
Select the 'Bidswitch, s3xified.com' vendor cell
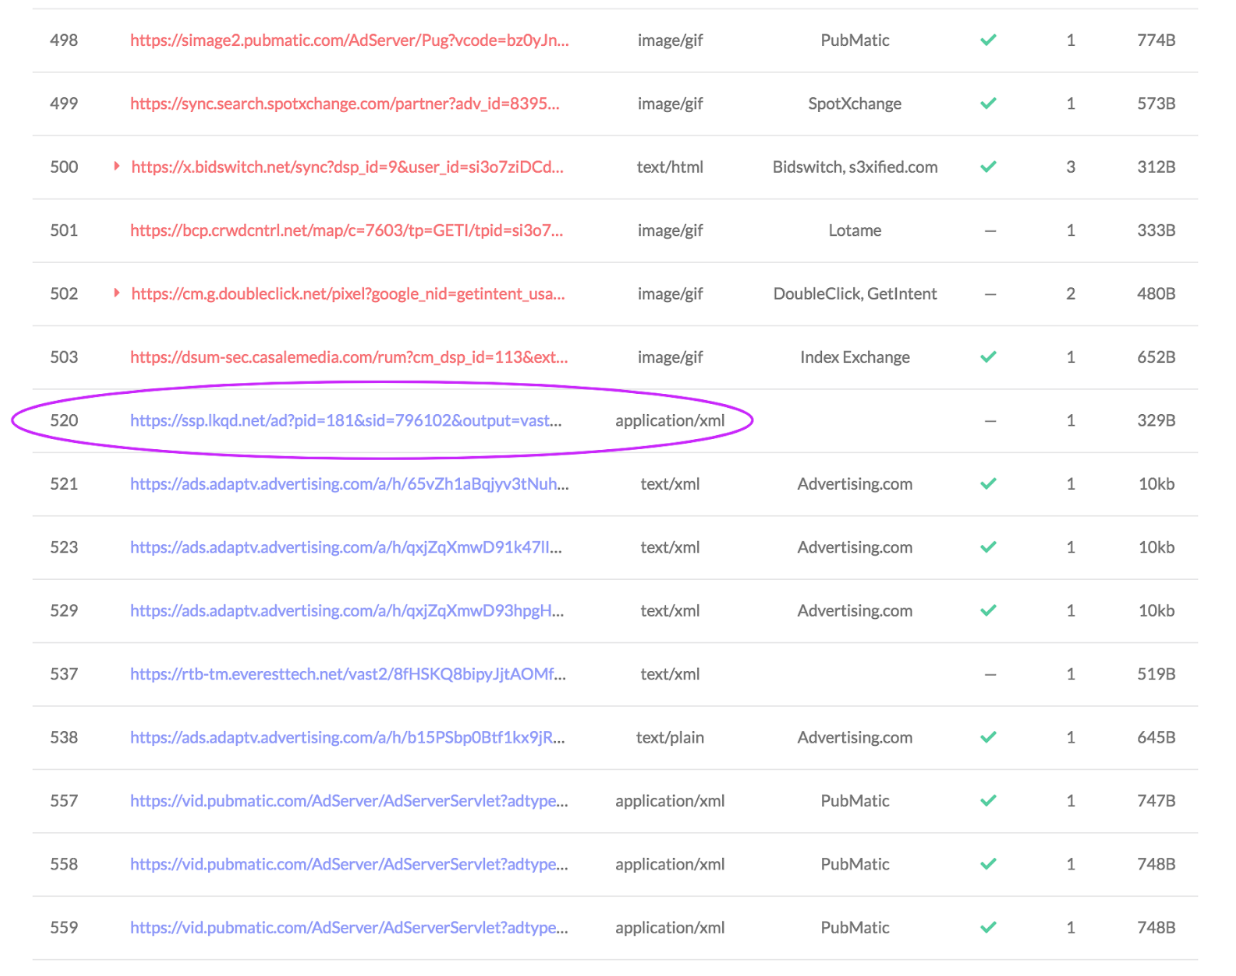click(x=854, y=167)
